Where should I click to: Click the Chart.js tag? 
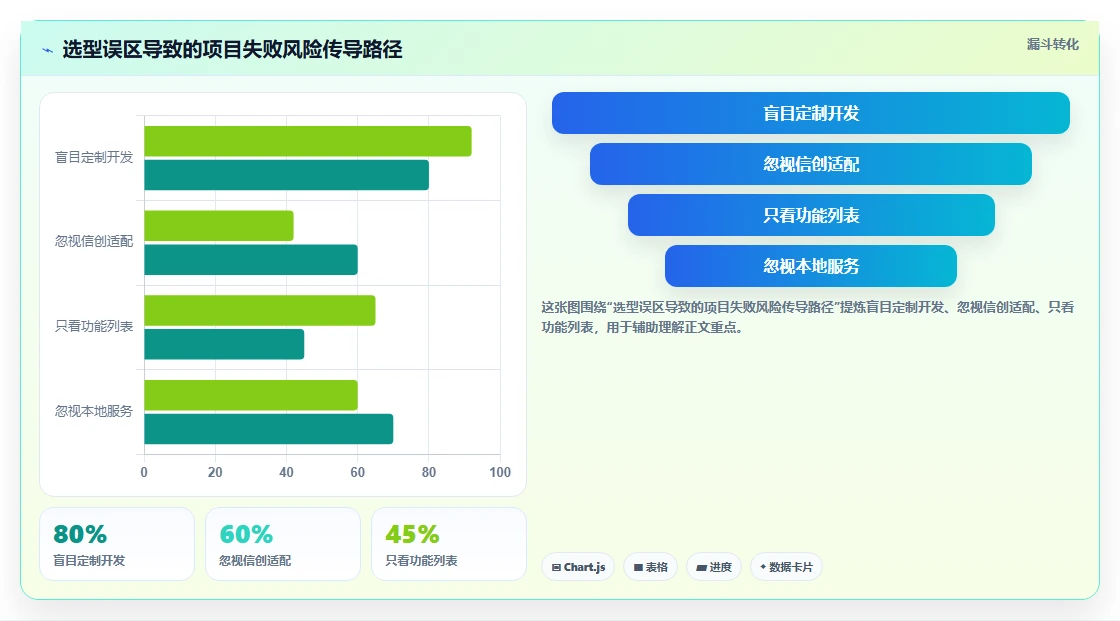point(578,567)
